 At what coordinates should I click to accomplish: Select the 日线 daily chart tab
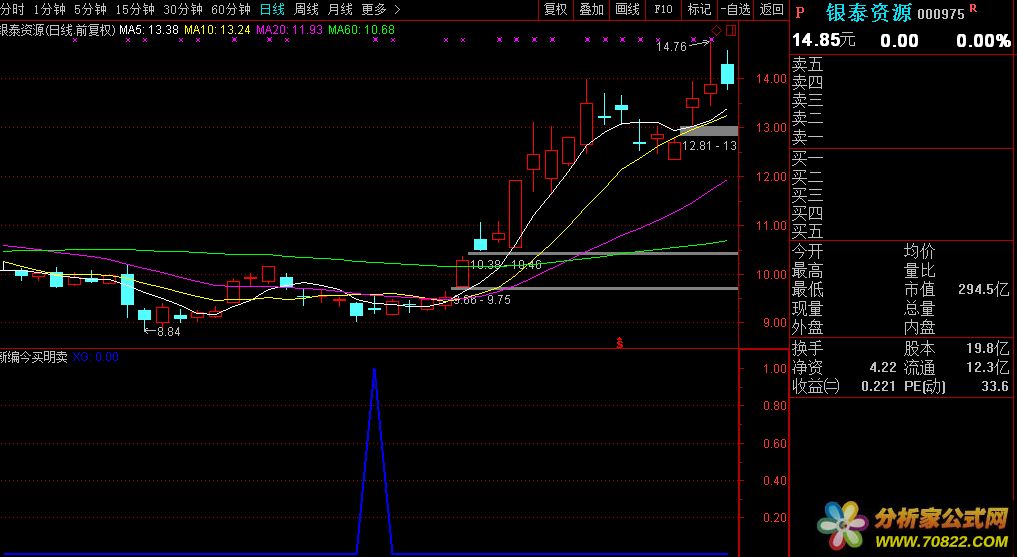[272, 9]
